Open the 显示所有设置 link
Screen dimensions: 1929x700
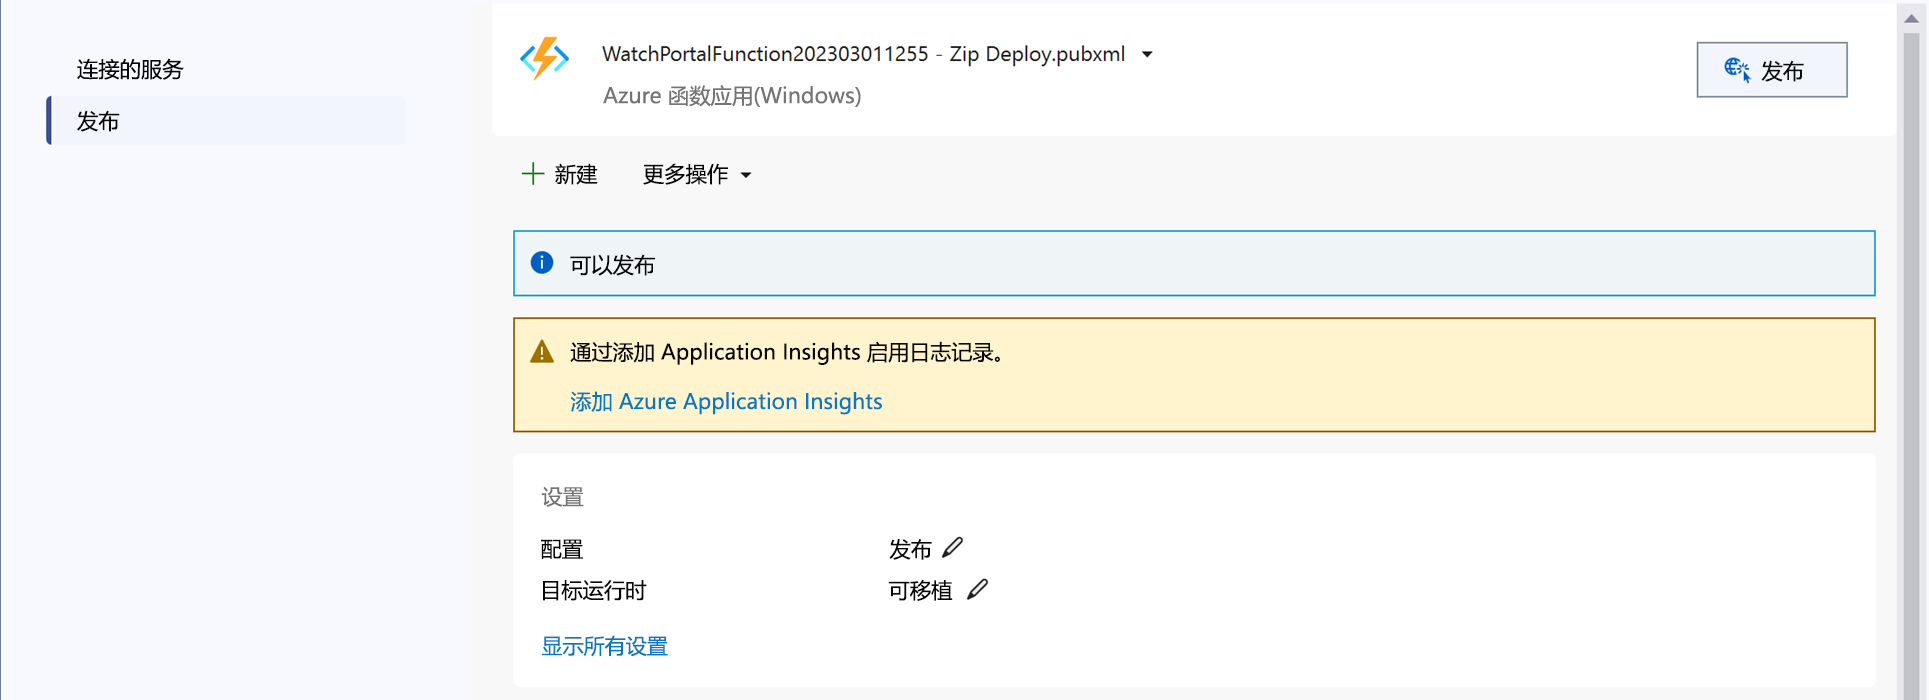tap(604, 647)
